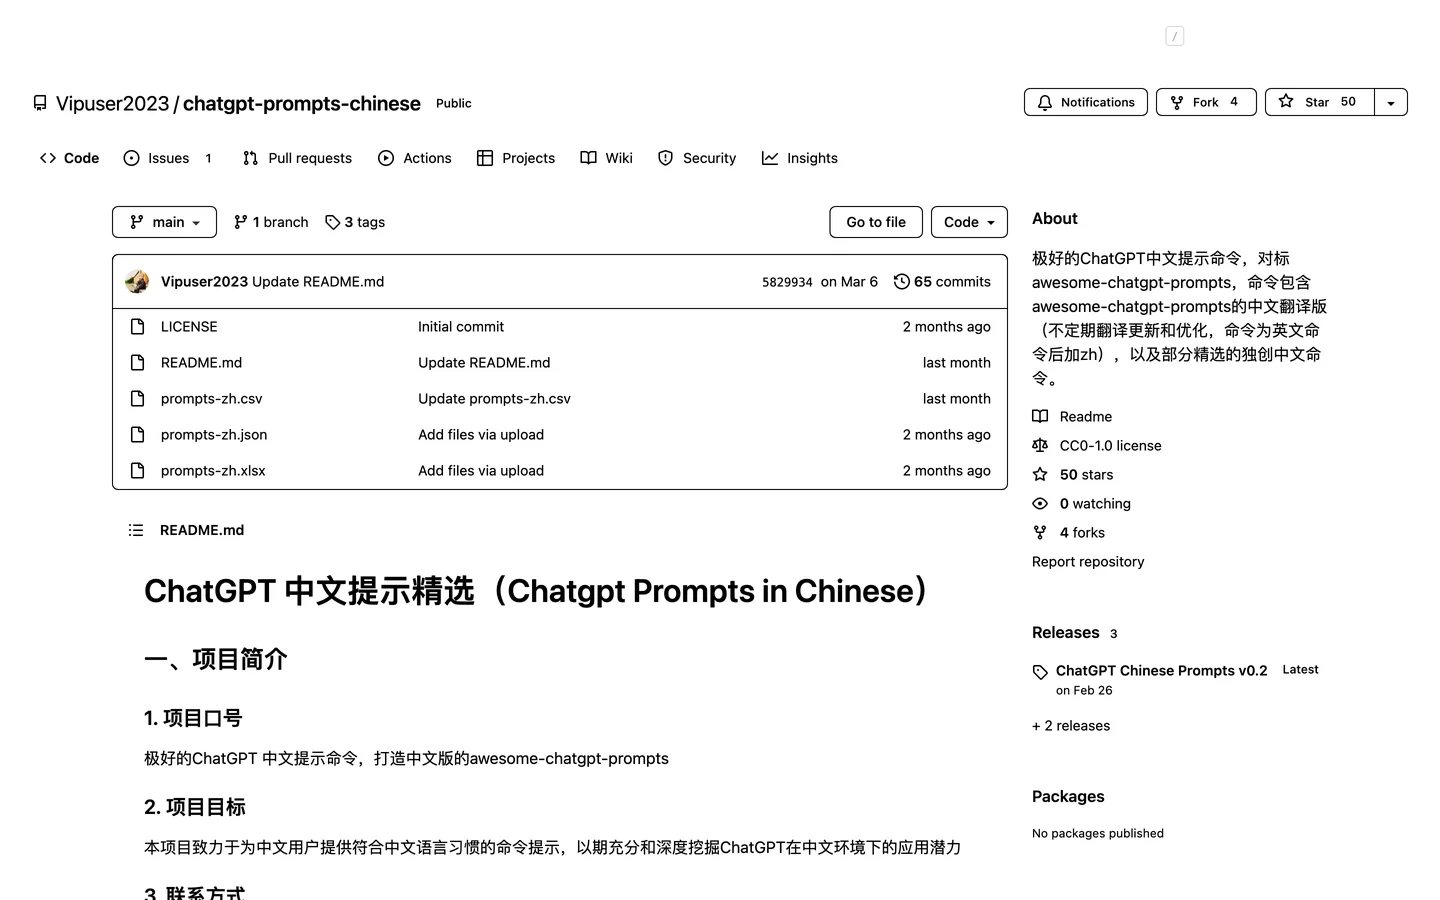Screen dimensions: 1440x900
Task: Click the Notifications button
Action: [1086, 102]
